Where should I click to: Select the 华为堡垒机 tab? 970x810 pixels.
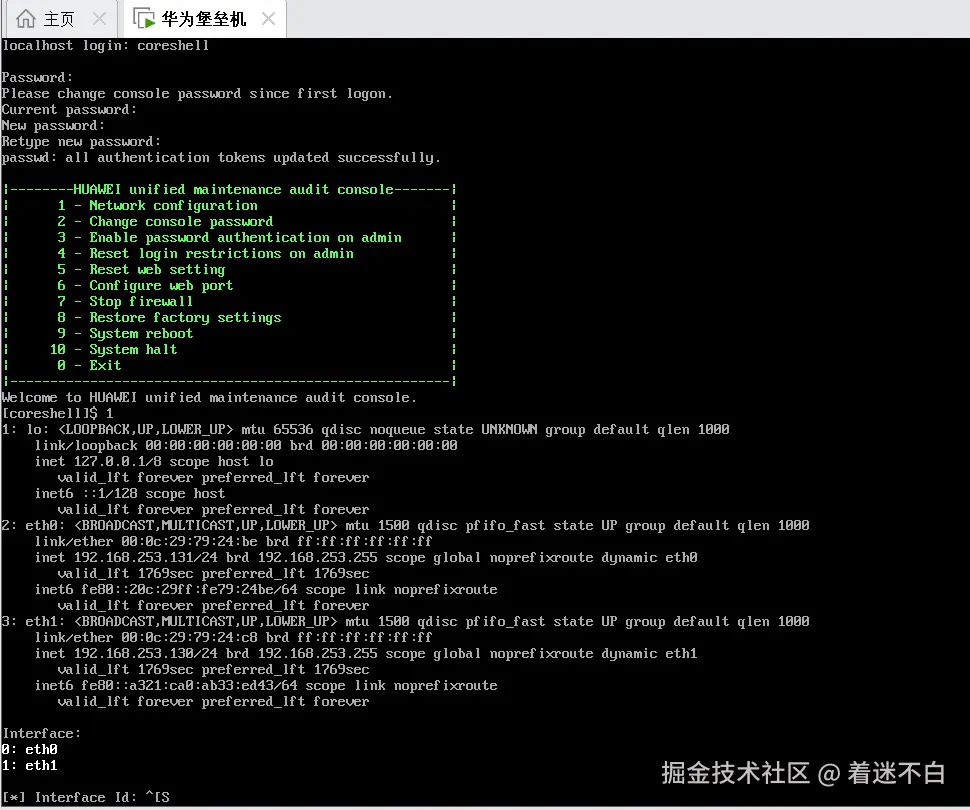click(x=204, y=19)
